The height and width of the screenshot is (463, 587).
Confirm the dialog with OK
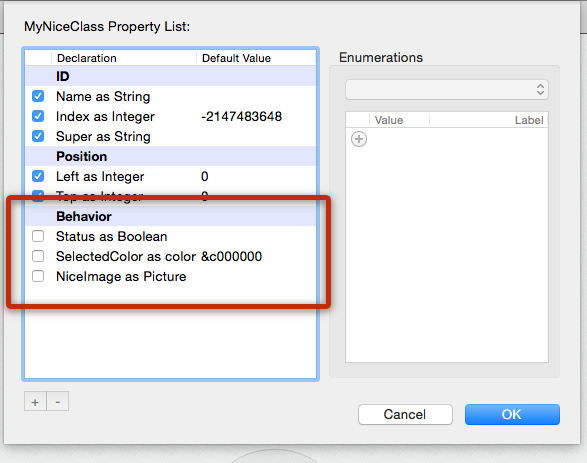point(512,414)
